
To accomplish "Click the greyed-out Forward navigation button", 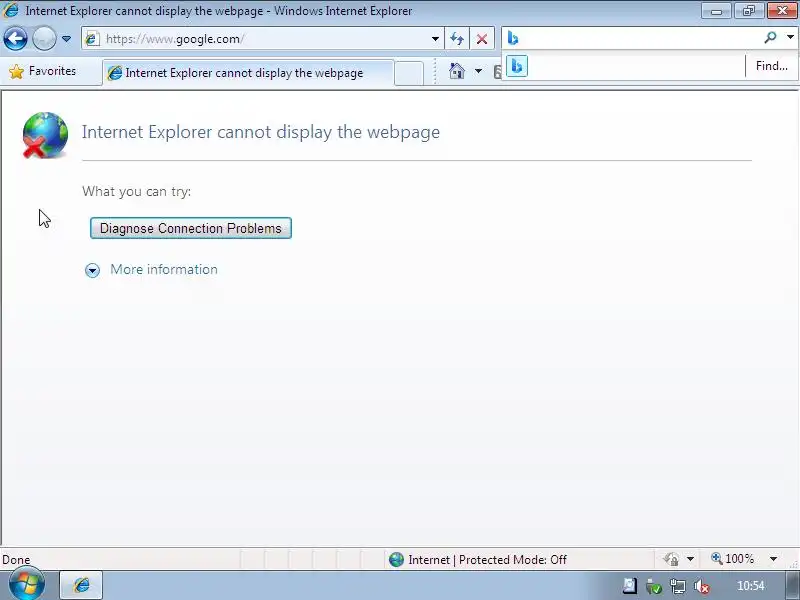I will point(44,39).
